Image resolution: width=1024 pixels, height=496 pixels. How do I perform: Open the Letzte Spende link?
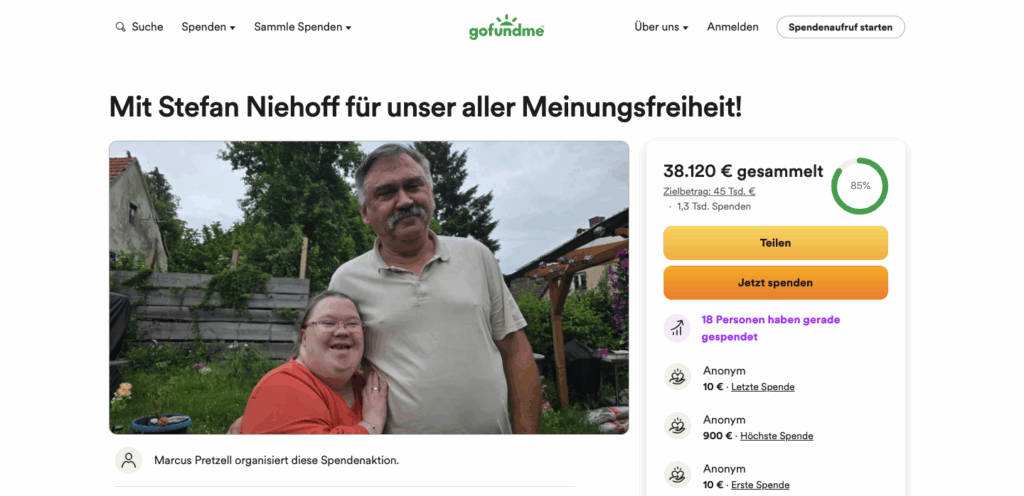click(763, 387)
